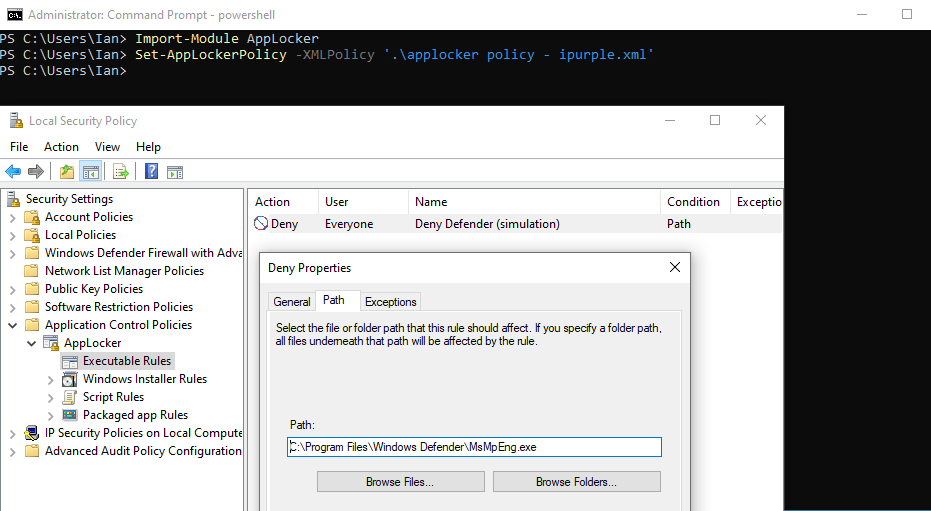
Task: Select the Deny Defender (simulation) rule icon
Action: pyautogui.click(x=261, y=224)
